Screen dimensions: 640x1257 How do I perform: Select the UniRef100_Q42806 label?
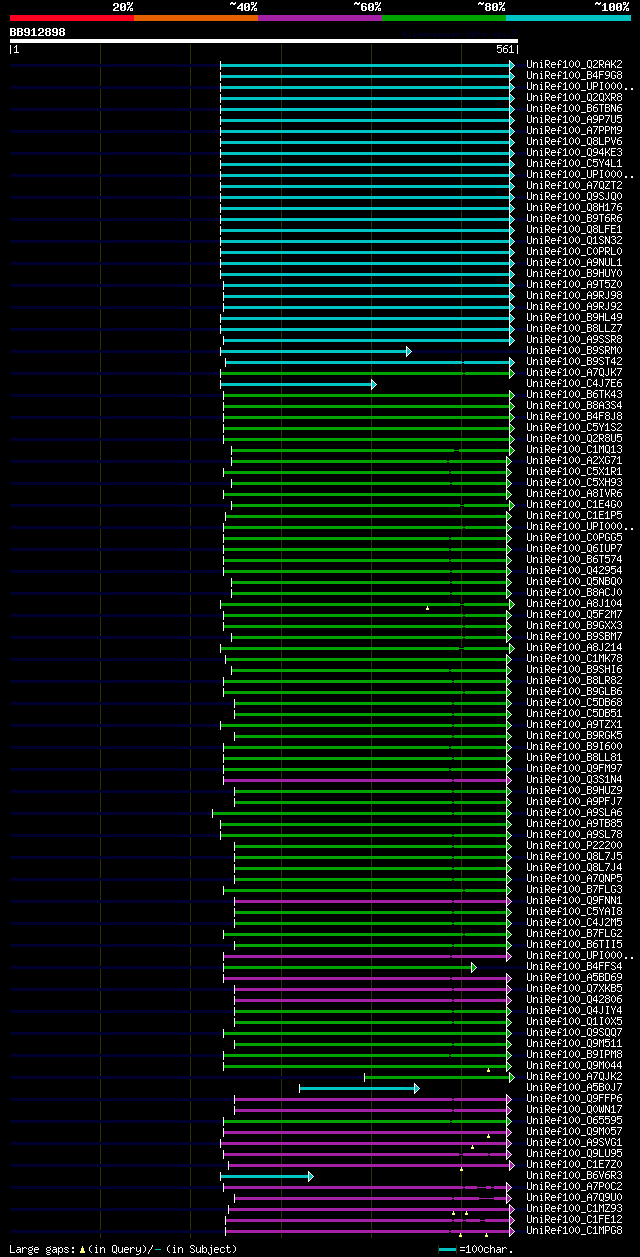click(574, 999)
